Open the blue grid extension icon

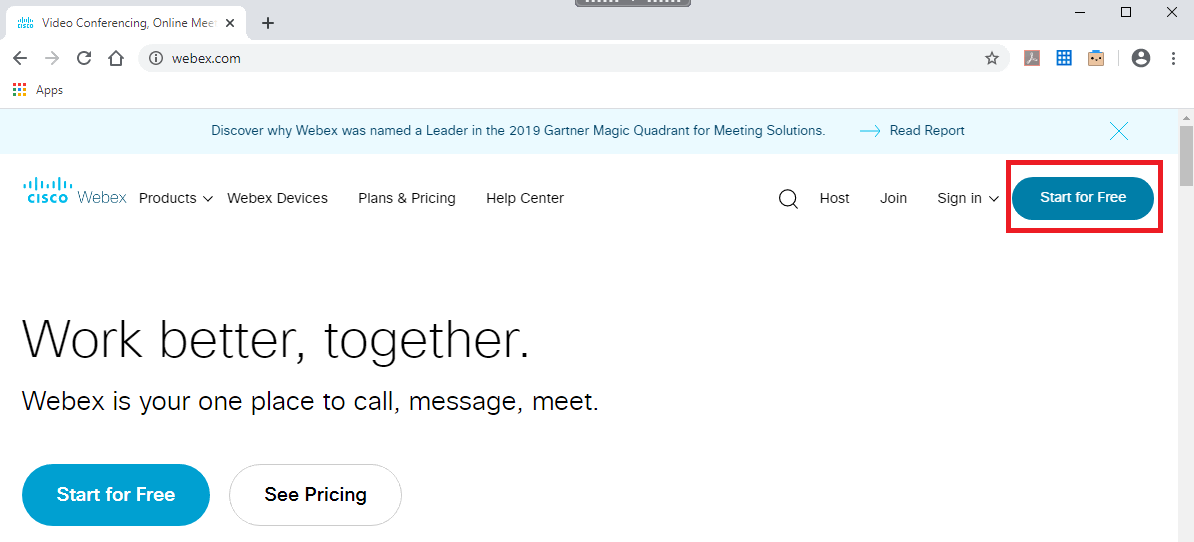click(x=1064, y=58)
